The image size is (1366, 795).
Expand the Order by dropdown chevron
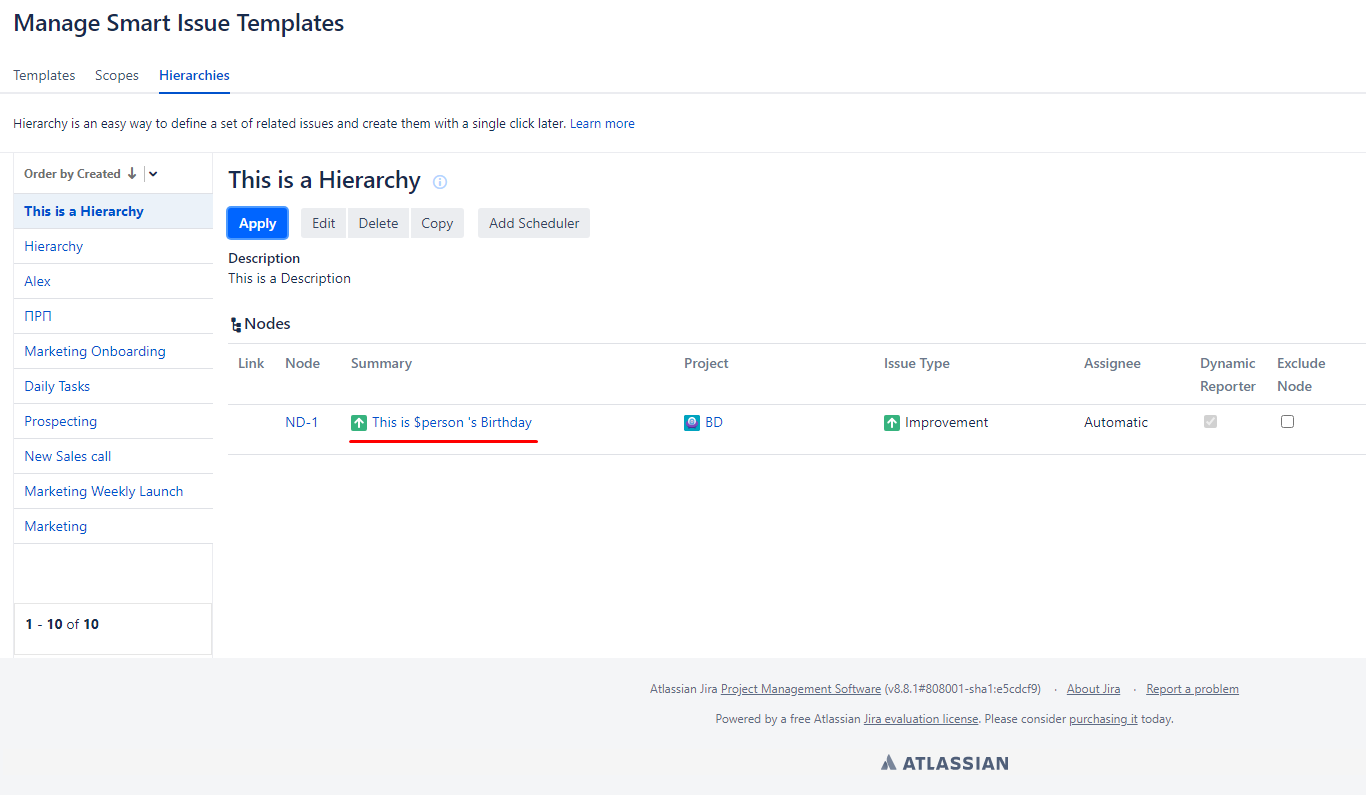153,174
